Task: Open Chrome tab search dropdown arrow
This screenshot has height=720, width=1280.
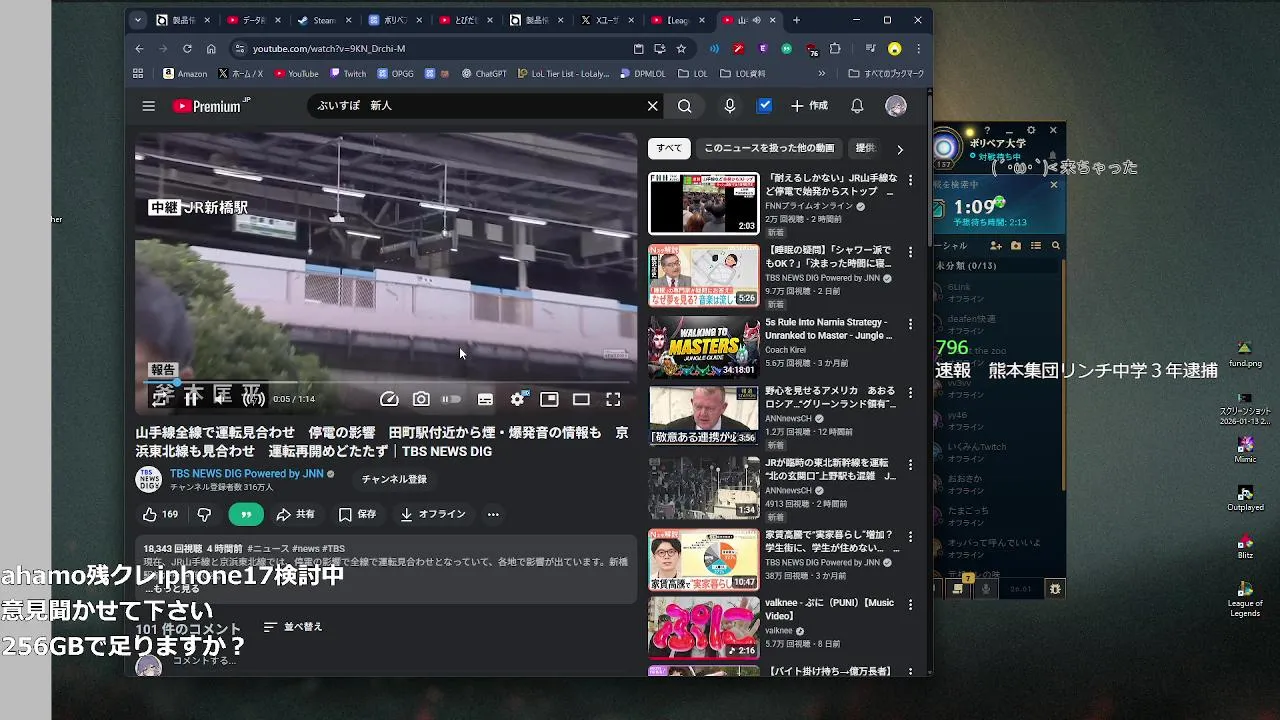Action: [x=138, y=20]
